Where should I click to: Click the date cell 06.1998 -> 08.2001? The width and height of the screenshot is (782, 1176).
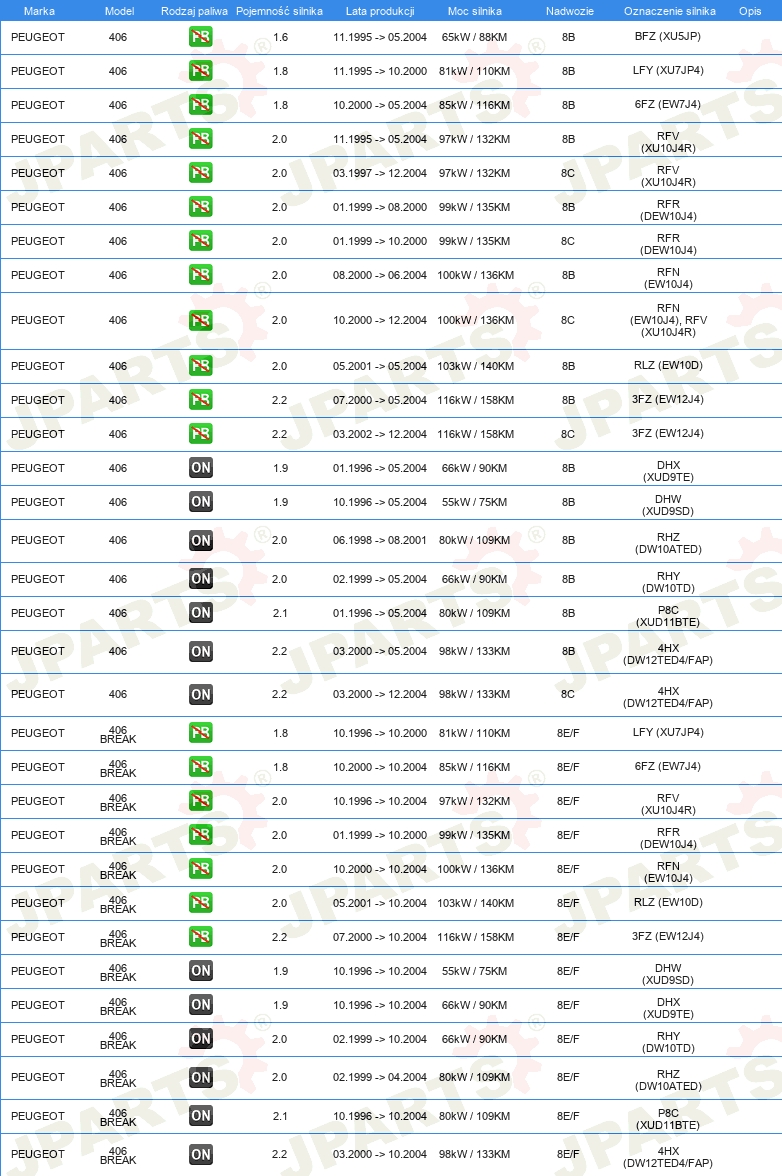coord(380,540)
